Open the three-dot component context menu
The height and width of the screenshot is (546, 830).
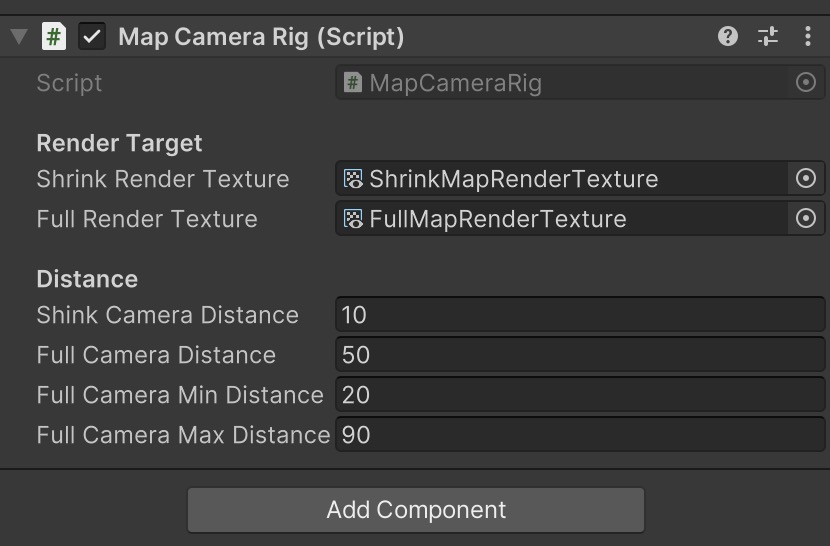click(807, 37)
